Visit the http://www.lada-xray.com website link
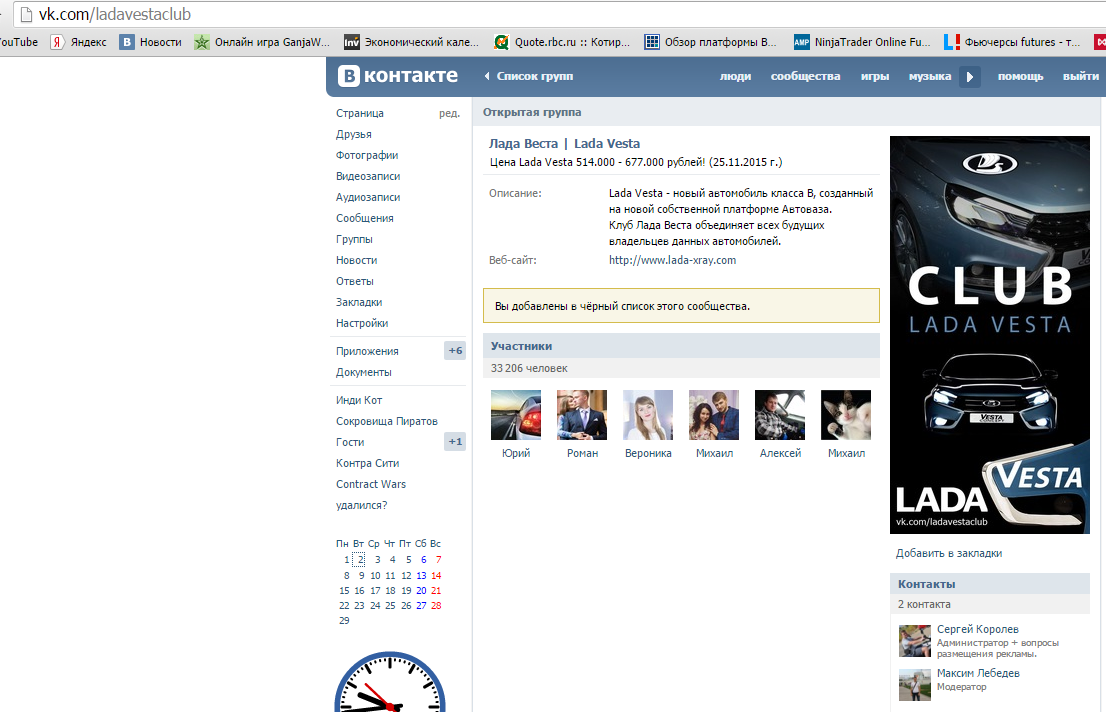Viewport: 1106px width, 712px height. (672, 260)
